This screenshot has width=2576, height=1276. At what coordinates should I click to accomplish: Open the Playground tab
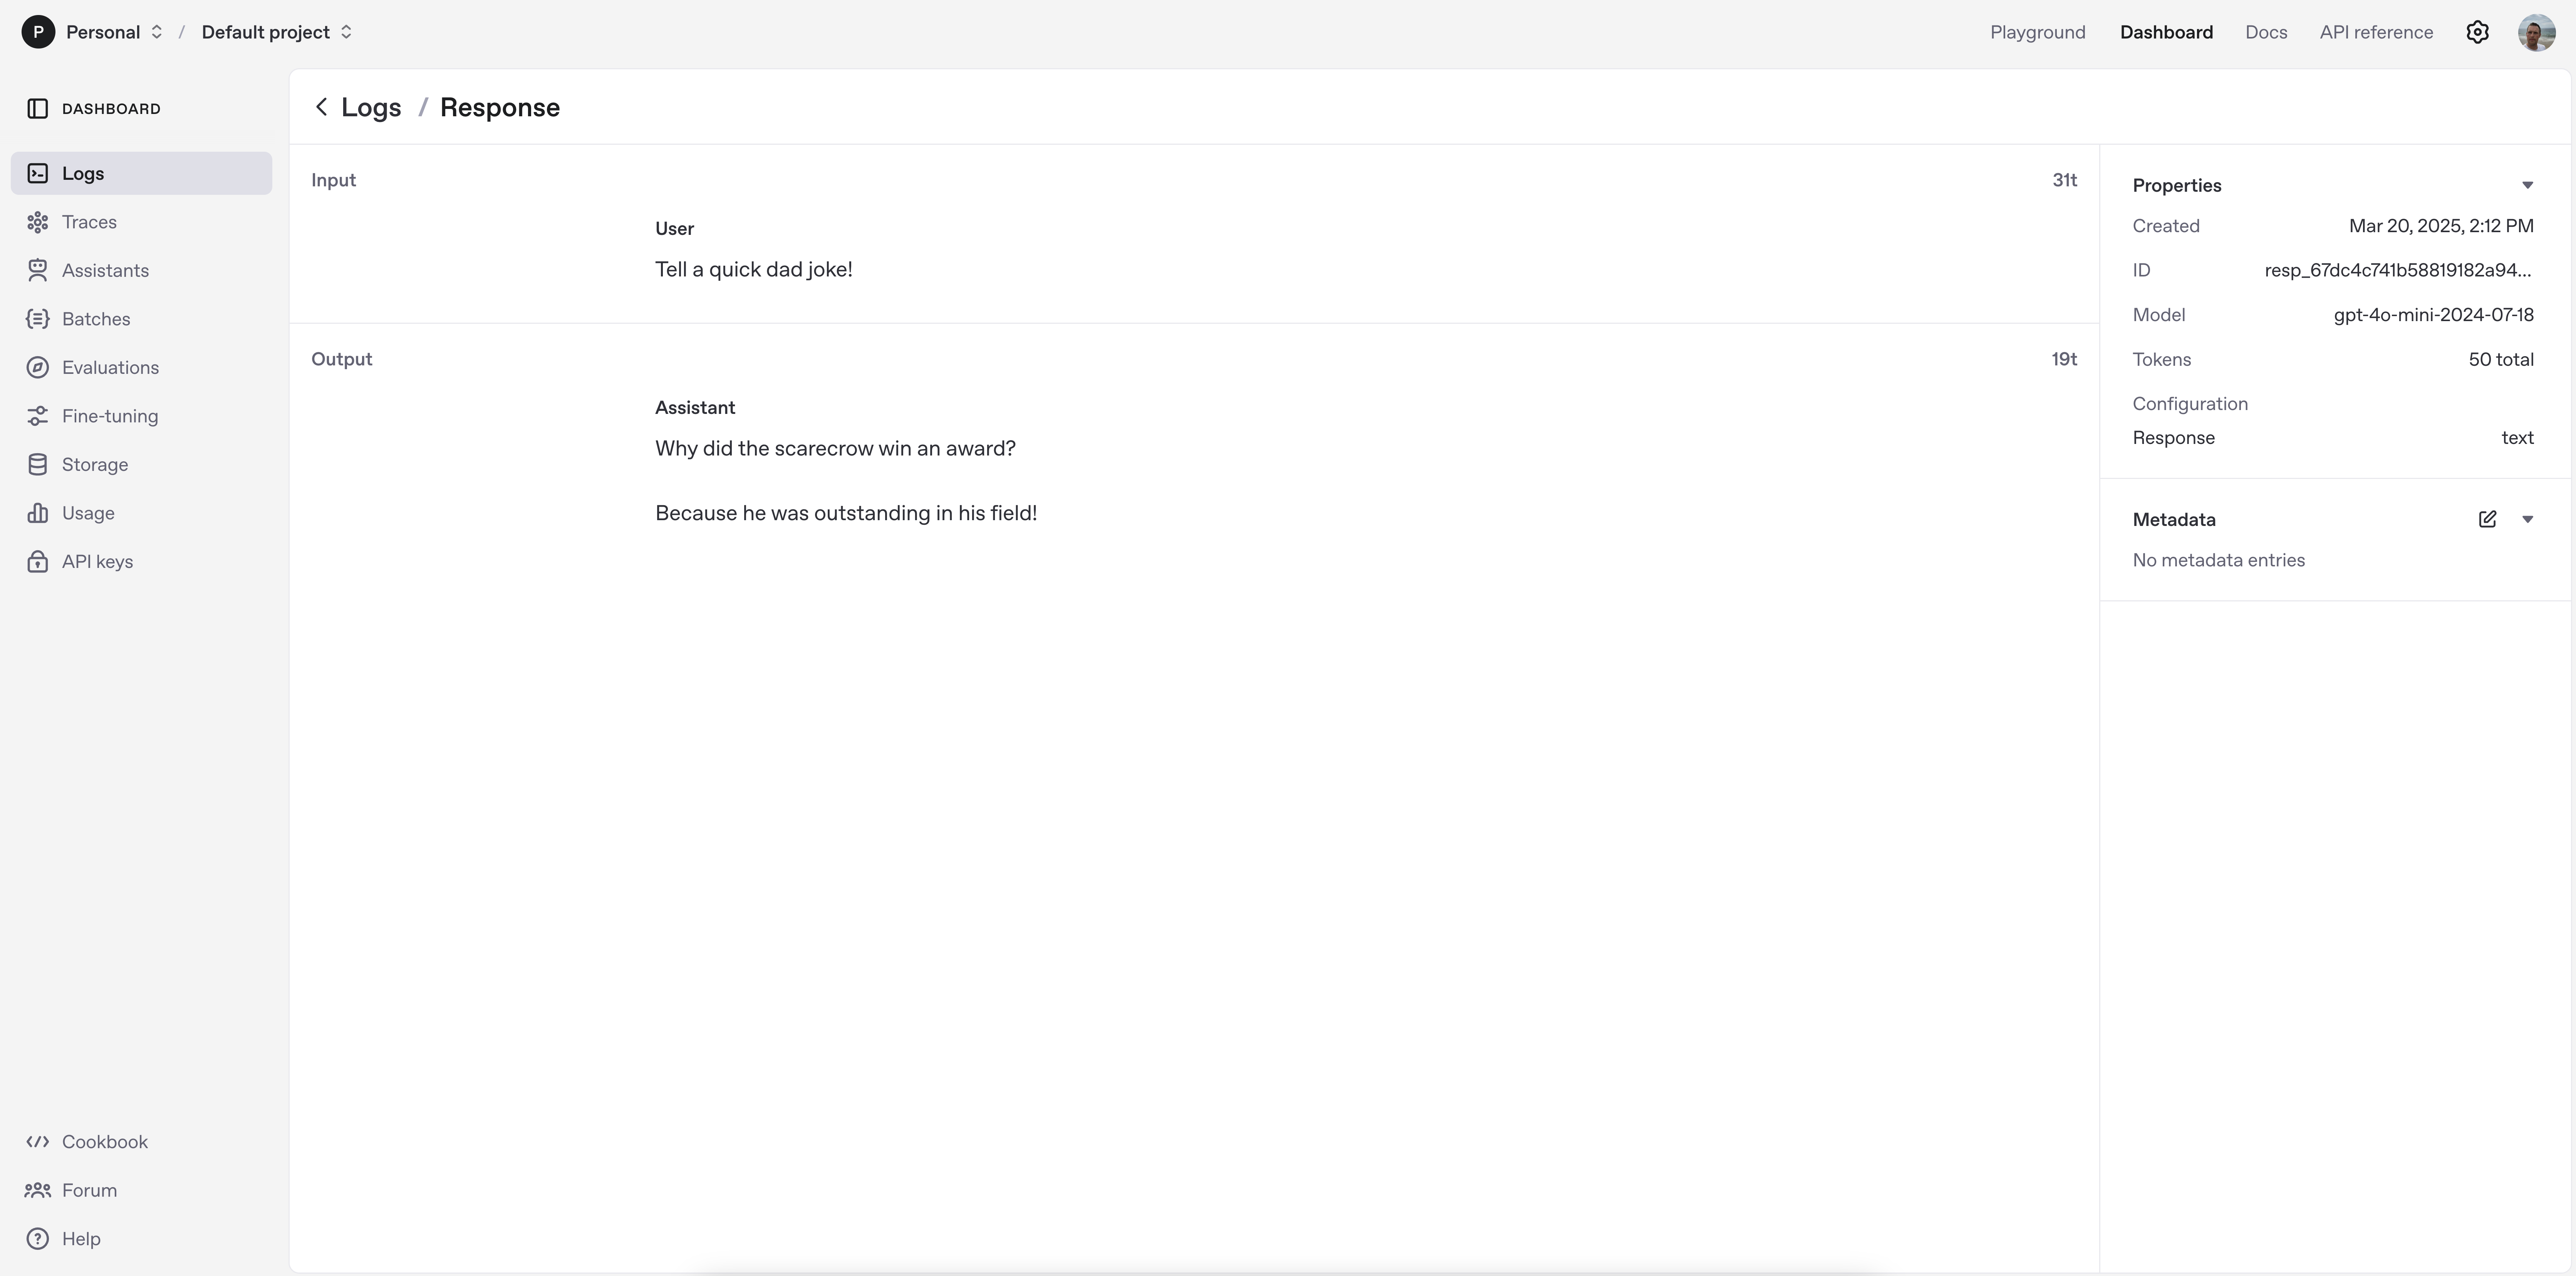click(2037, 32)
